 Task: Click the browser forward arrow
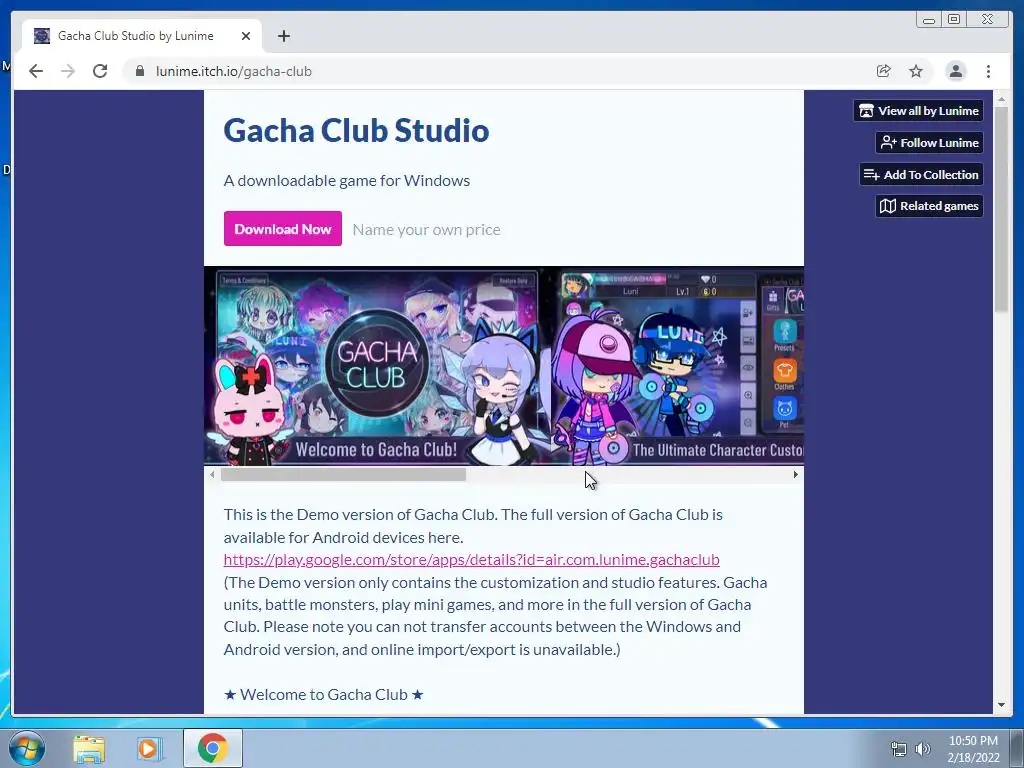tap(68, 71)
